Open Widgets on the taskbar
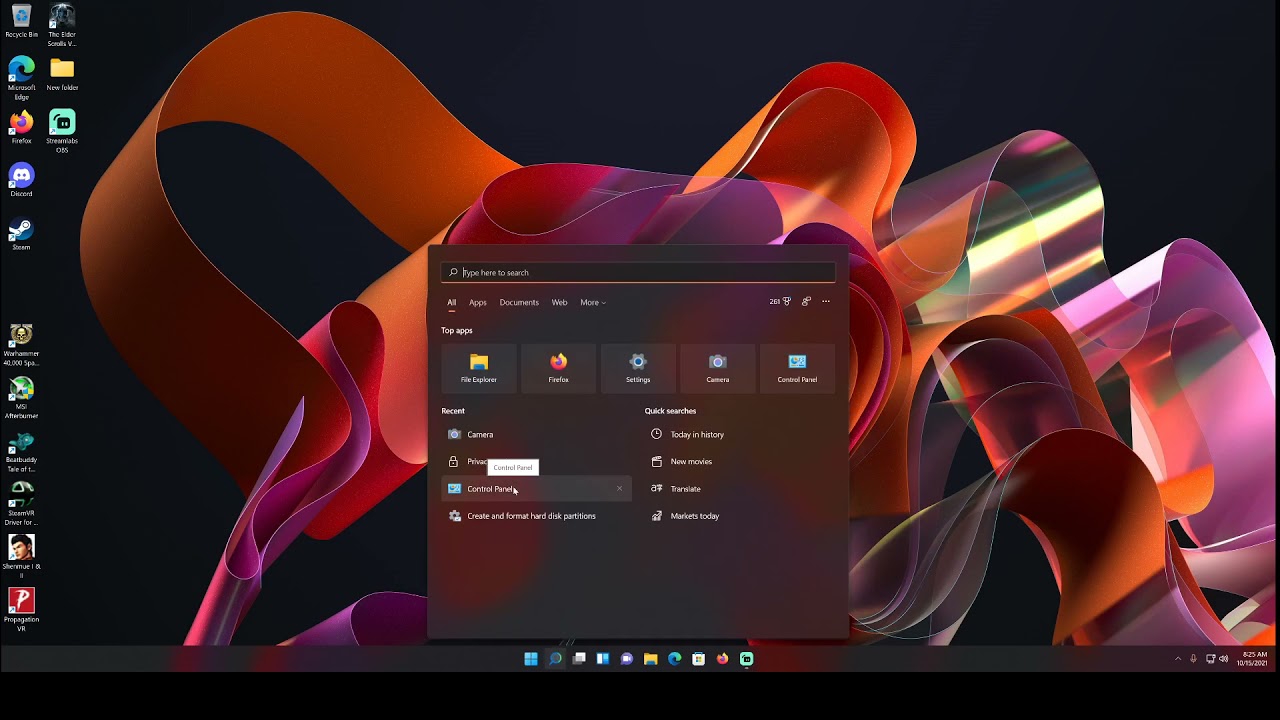Viewport: 1280px width, 720px height. click(x=603, y=659)
